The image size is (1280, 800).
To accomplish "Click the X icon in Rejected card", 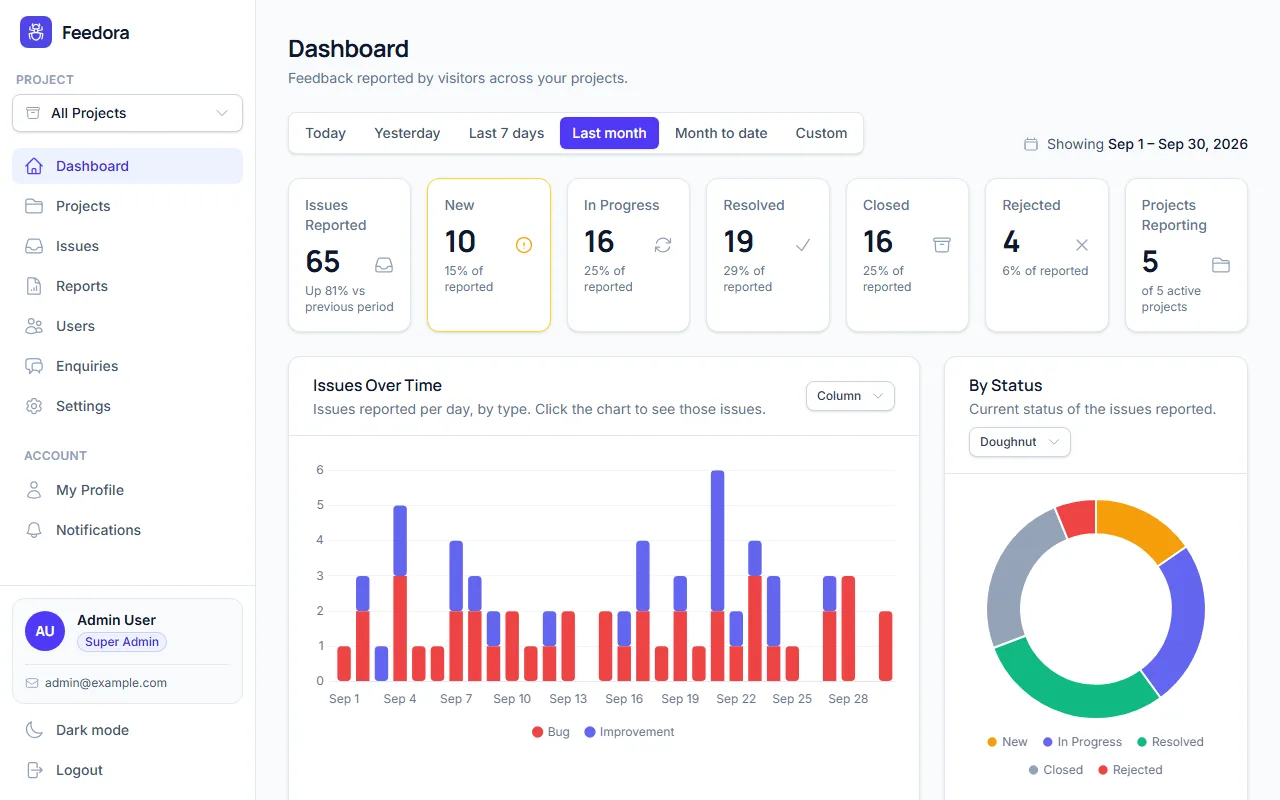I will pos(1082,245).
